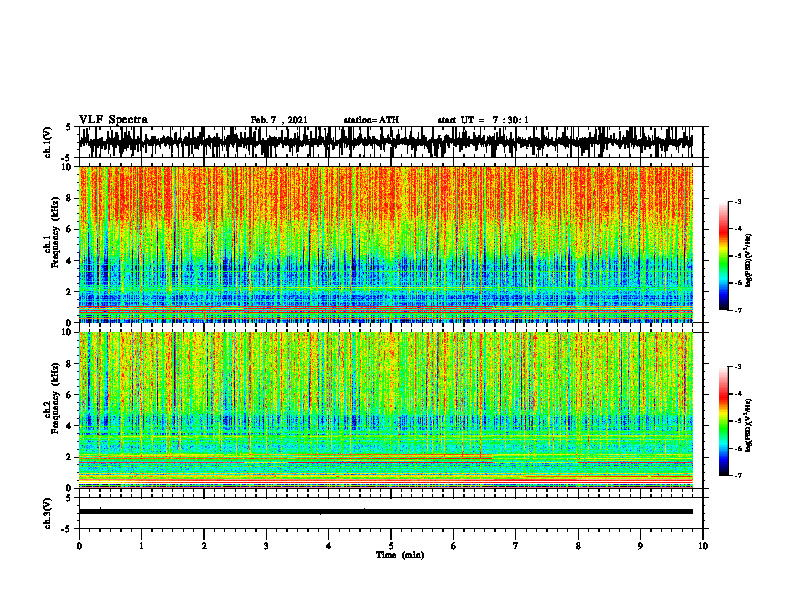Viewport: 792px width, 612px height.
Task: Select the "Feb. 7 , 2021" date label
Action: pos(279,120)
